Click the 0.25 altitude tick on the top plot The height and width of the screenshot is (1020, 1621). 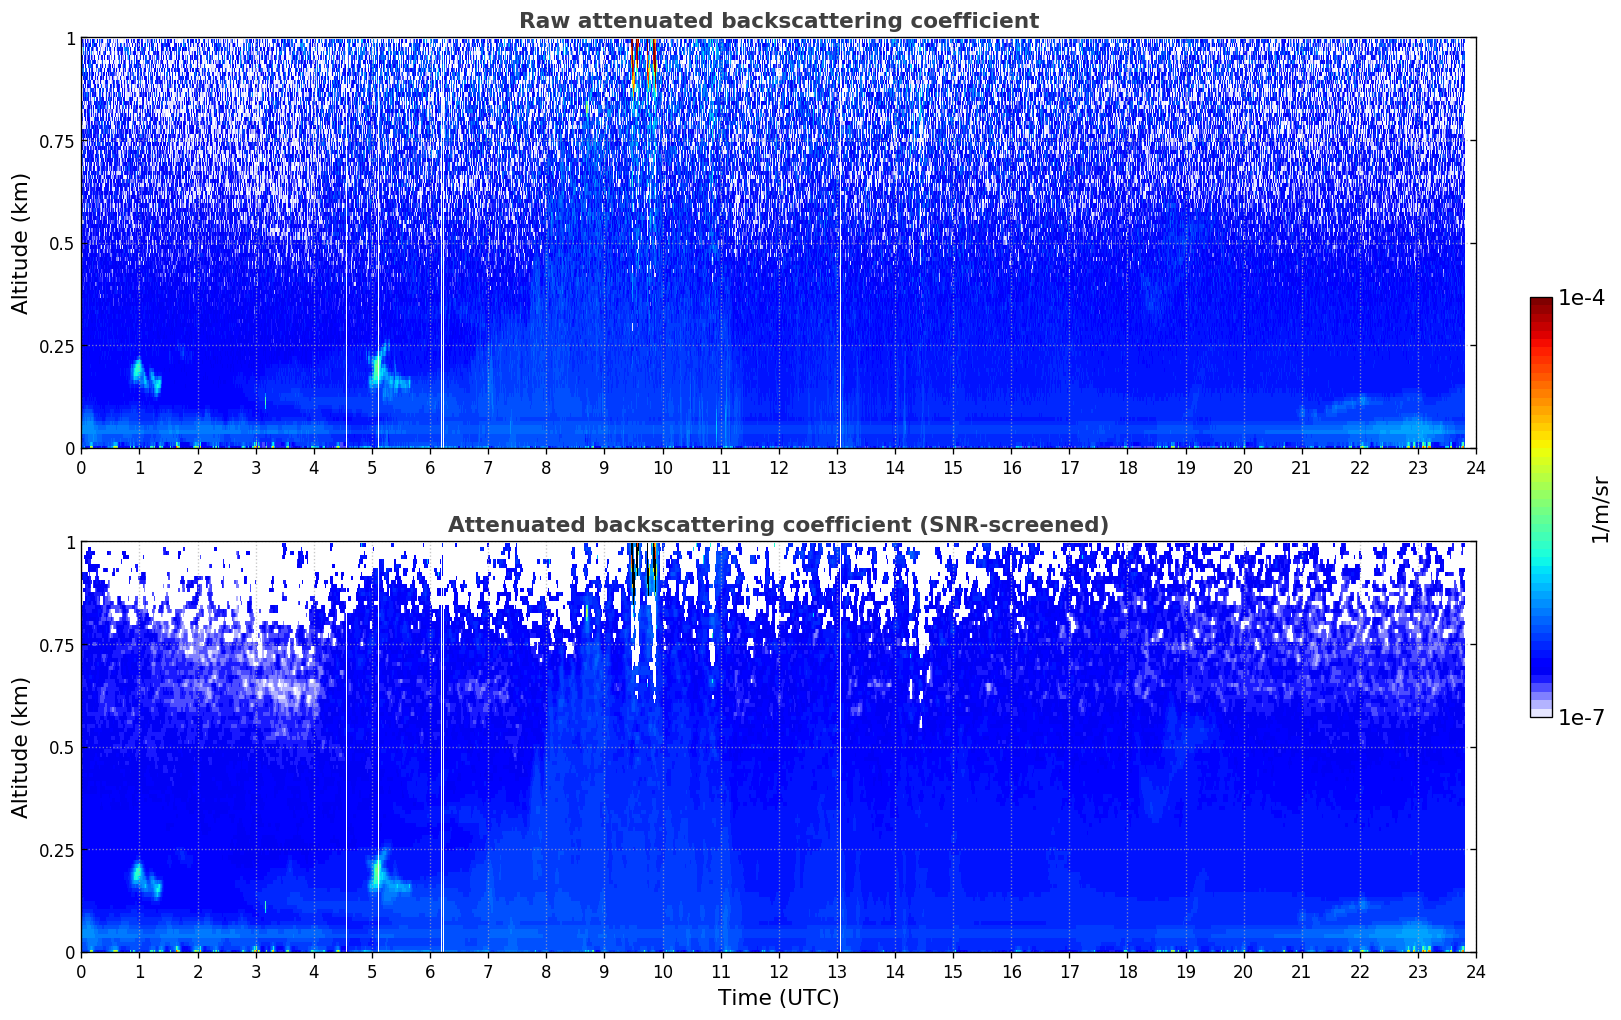tap(57, 346)
